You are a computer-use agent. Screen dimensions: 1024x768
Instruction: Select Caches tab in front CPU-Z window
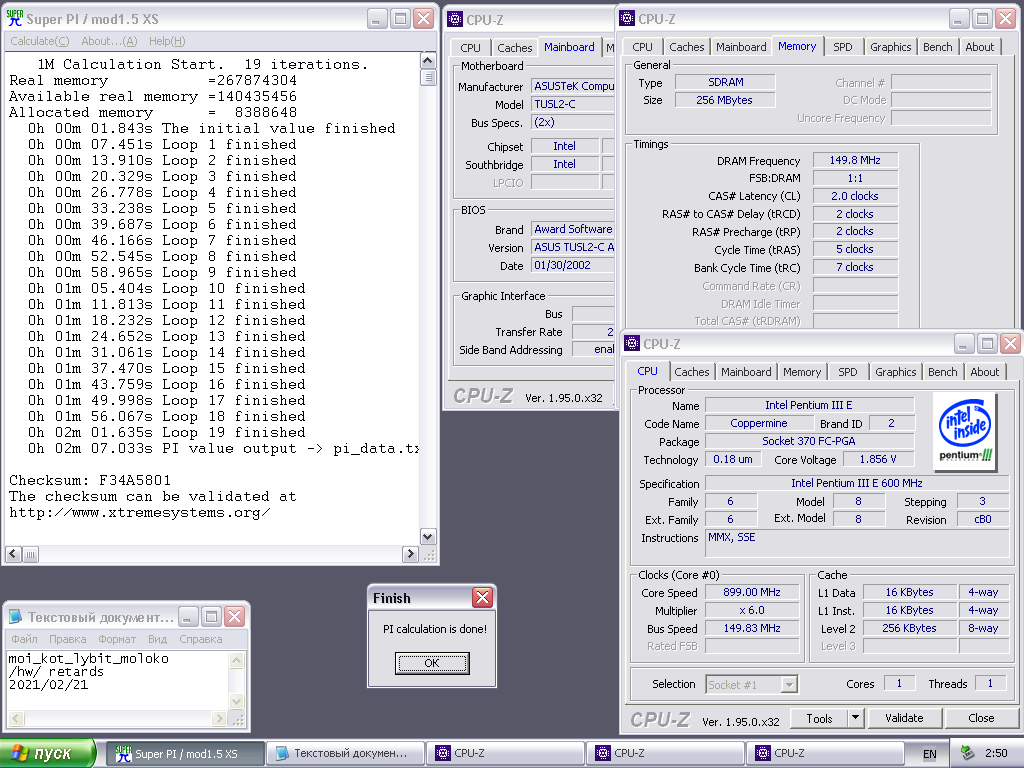coord(692,372)
